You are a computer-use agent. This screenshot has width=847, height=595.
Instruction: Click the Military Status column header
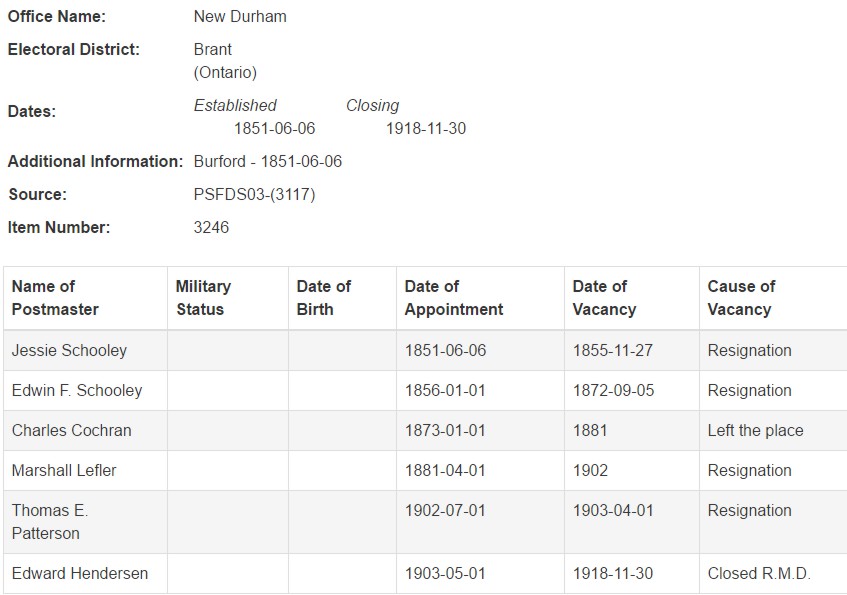click(228, 298)
